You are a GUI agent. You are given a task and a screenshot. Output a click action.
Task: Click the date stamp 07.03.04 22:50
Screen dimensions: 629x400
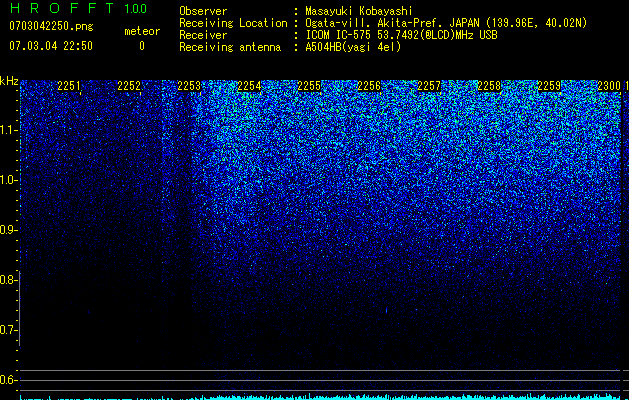(x=51, y=46)
